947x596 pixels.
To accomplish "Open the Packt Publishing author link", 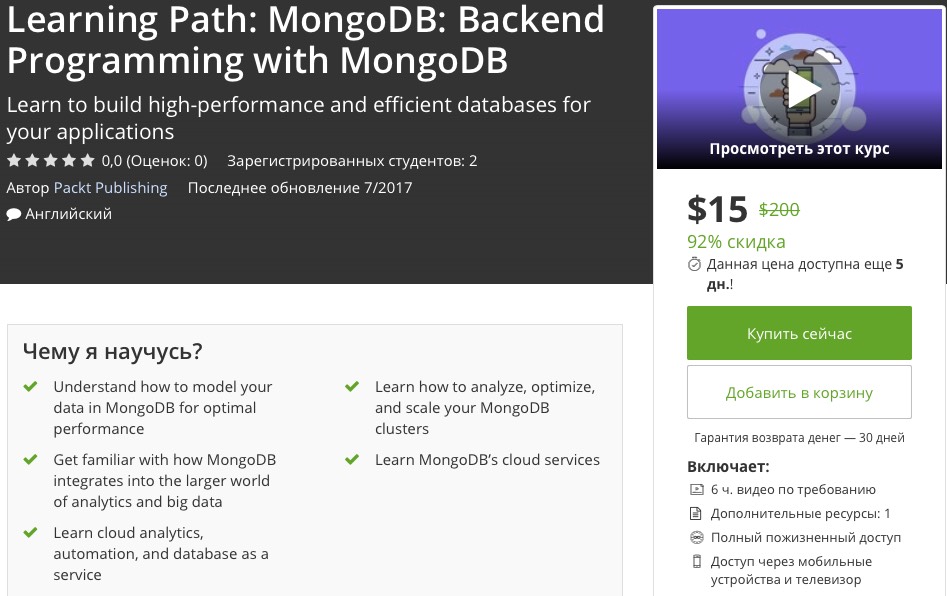I will [x=110, y=187].
